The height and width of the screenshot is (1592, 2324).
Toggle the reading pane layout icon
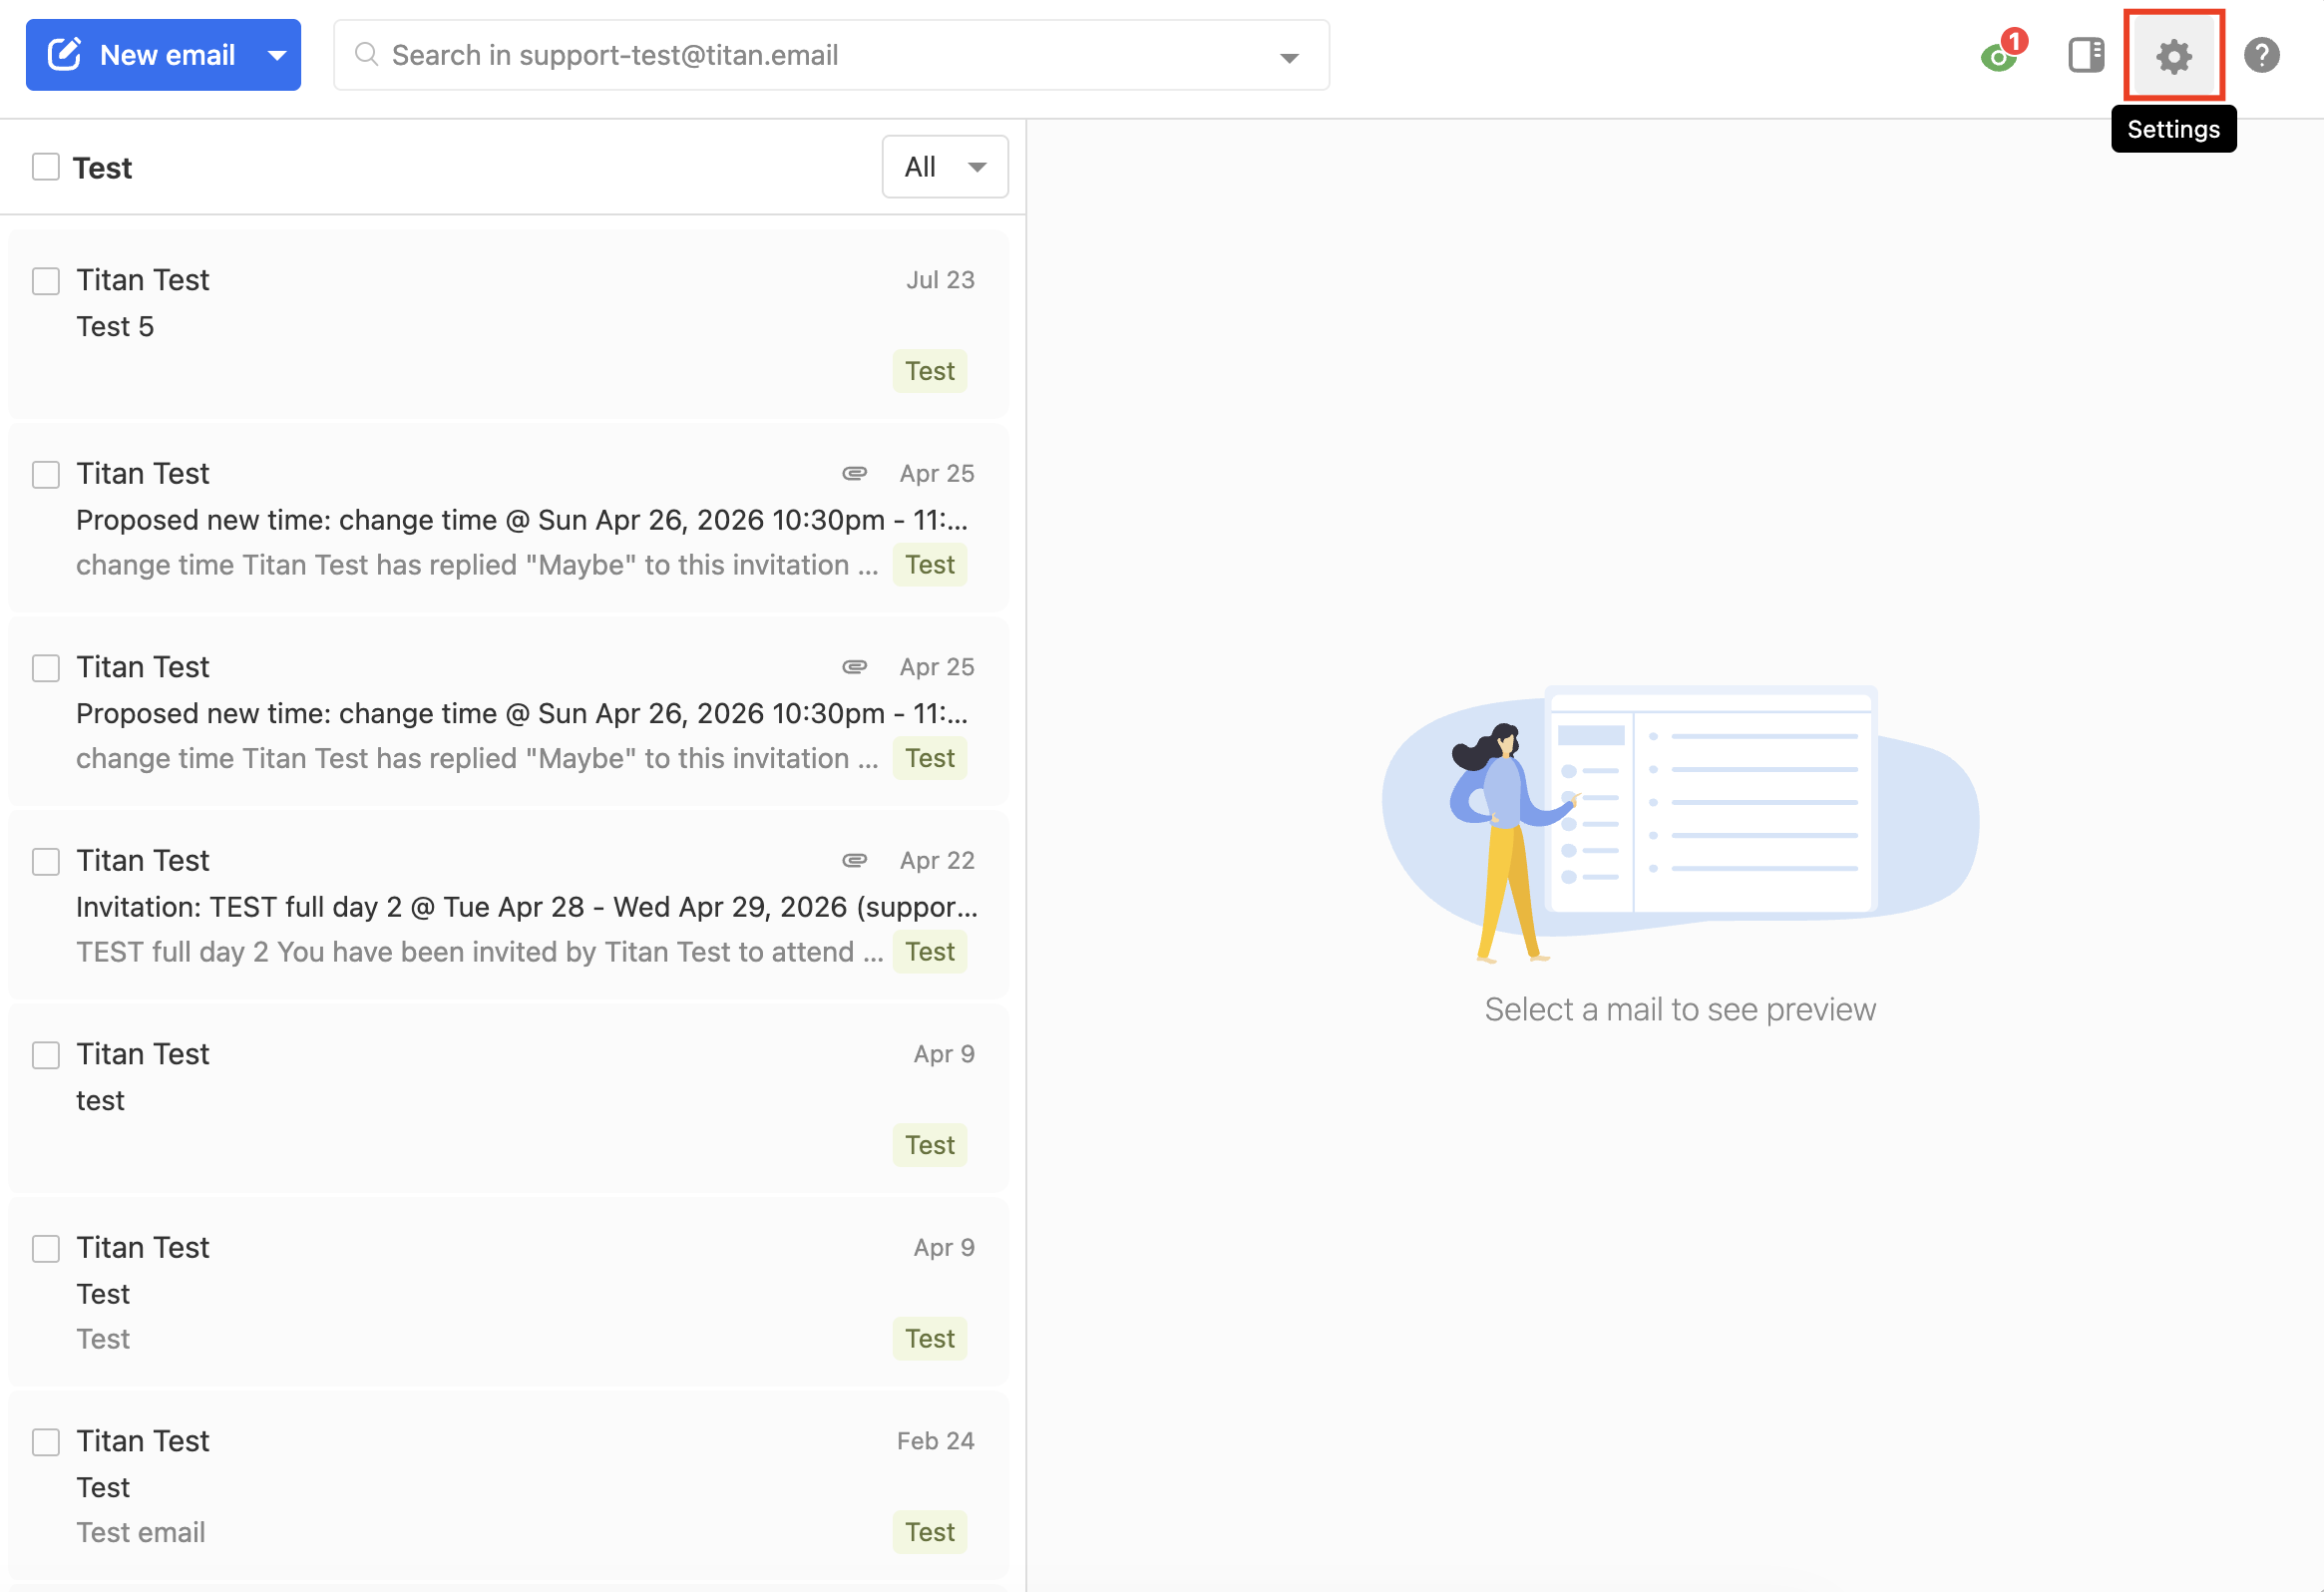click(2086, 55)
